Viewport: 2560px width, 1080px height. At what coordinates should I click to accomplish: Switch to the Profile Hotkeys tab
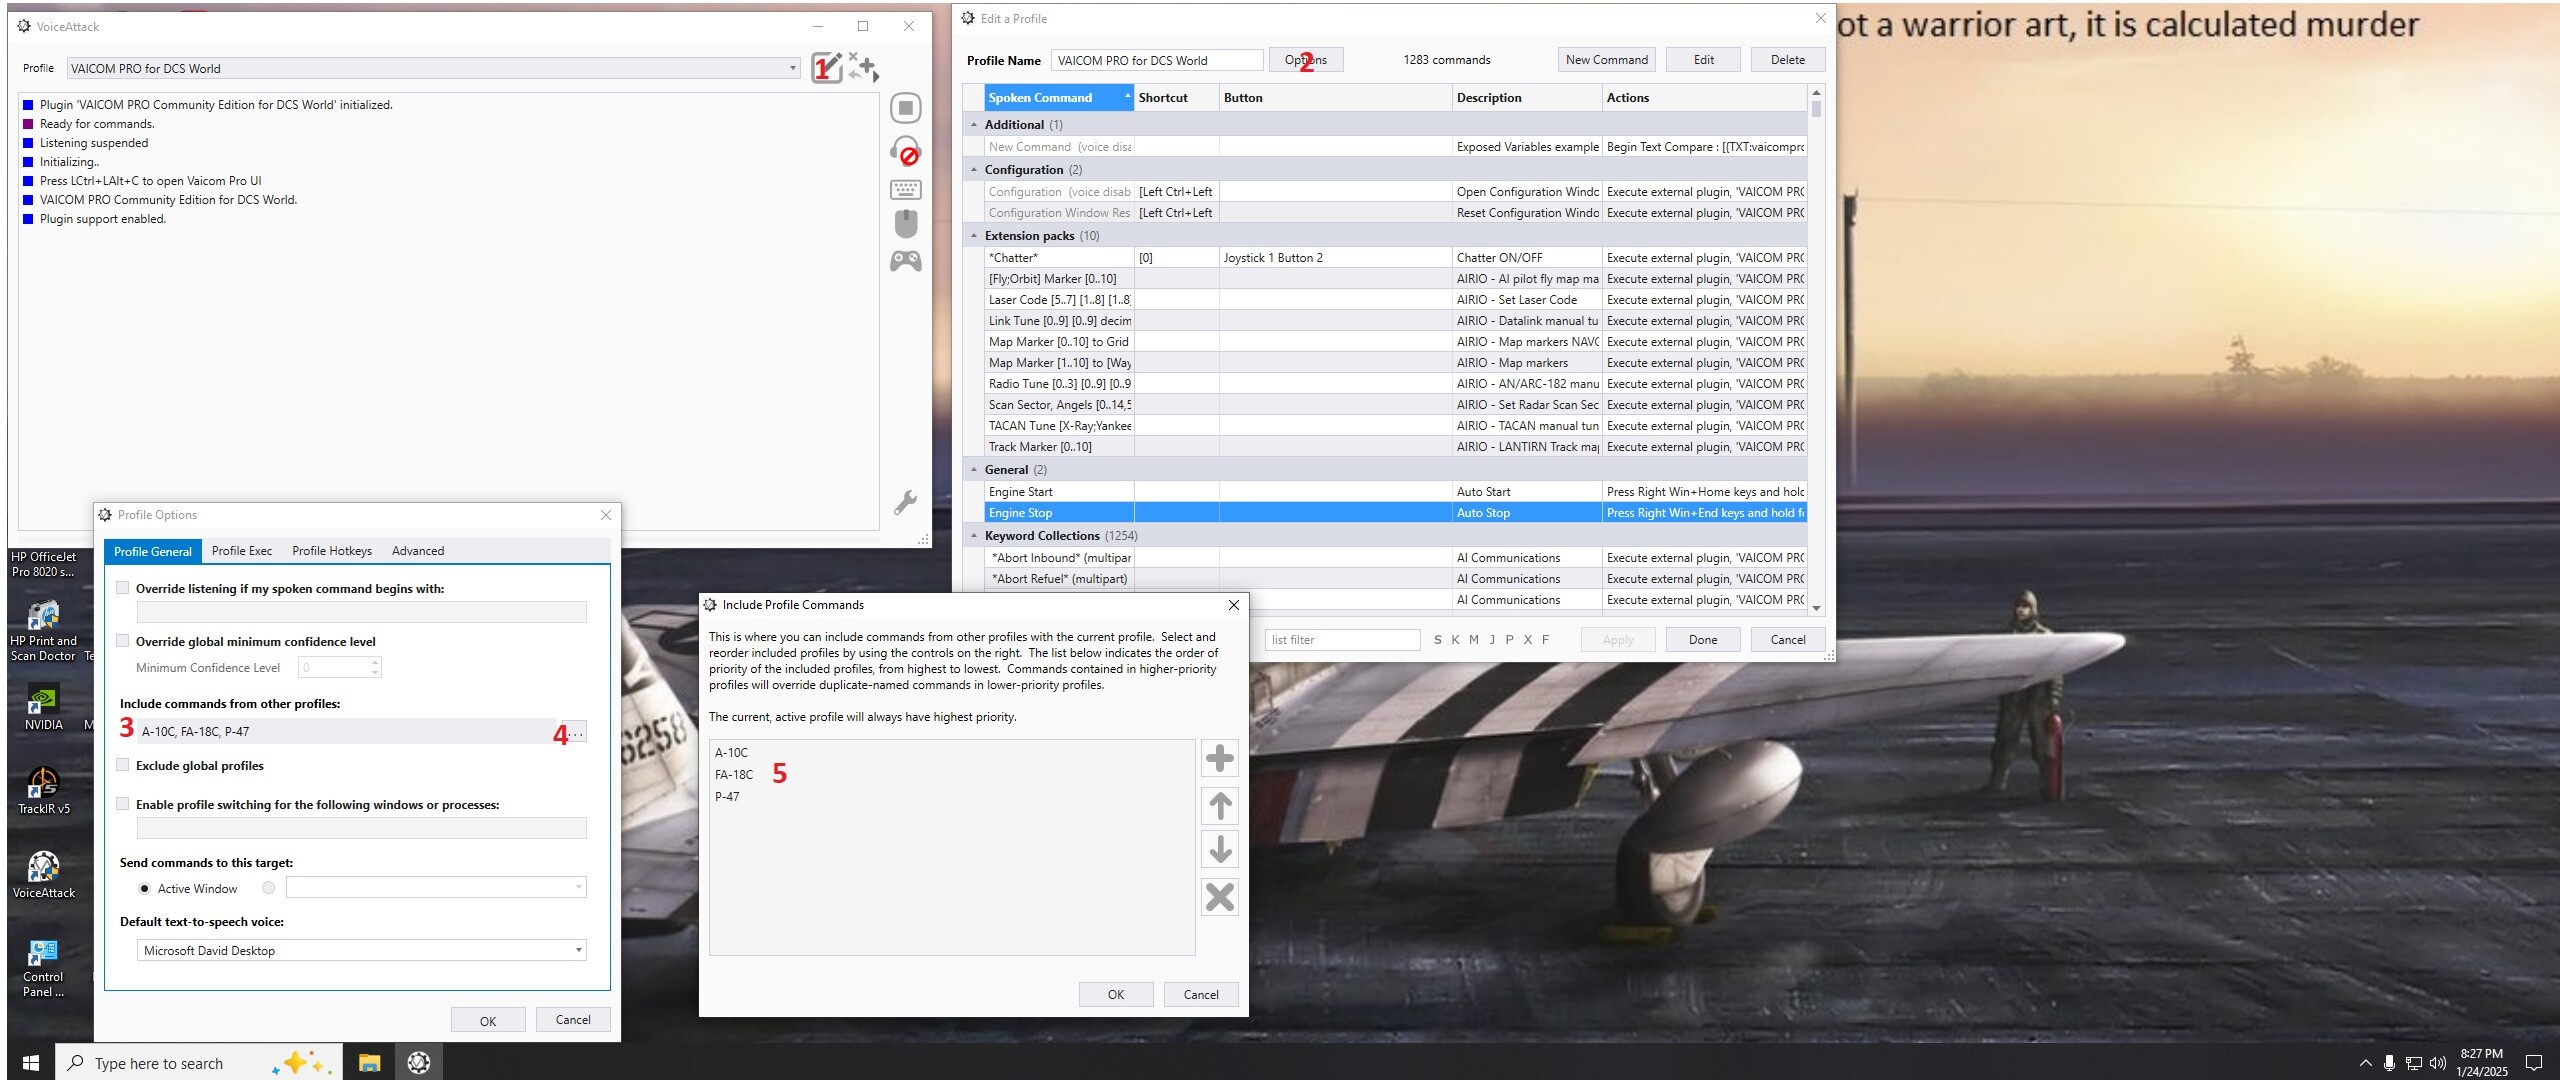(x=332, y=551)
